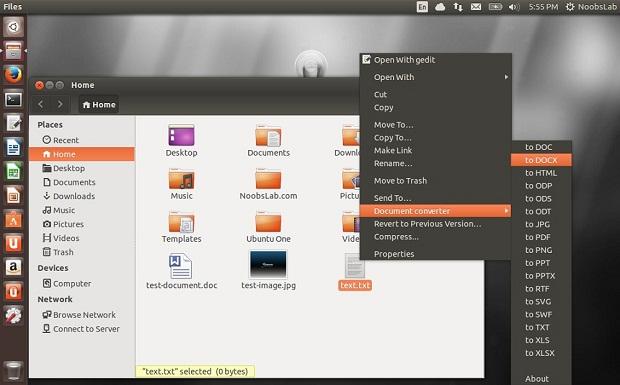Viewport: 620px width, 385px height.
Task: Launch Firefox from the dock
Action: click(x=13, y=75)
